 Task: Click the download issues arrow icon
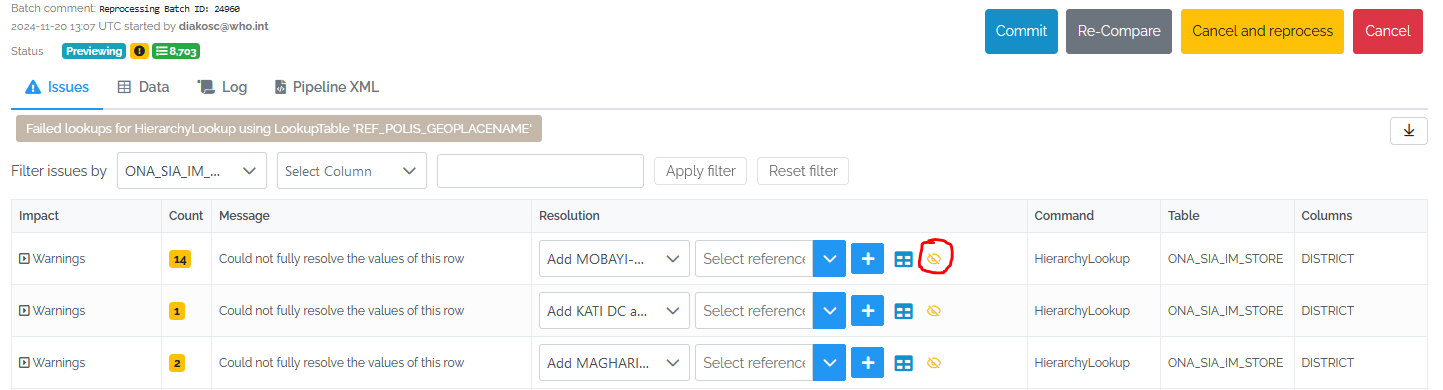pyautogui.click(x=1408, y=131)
